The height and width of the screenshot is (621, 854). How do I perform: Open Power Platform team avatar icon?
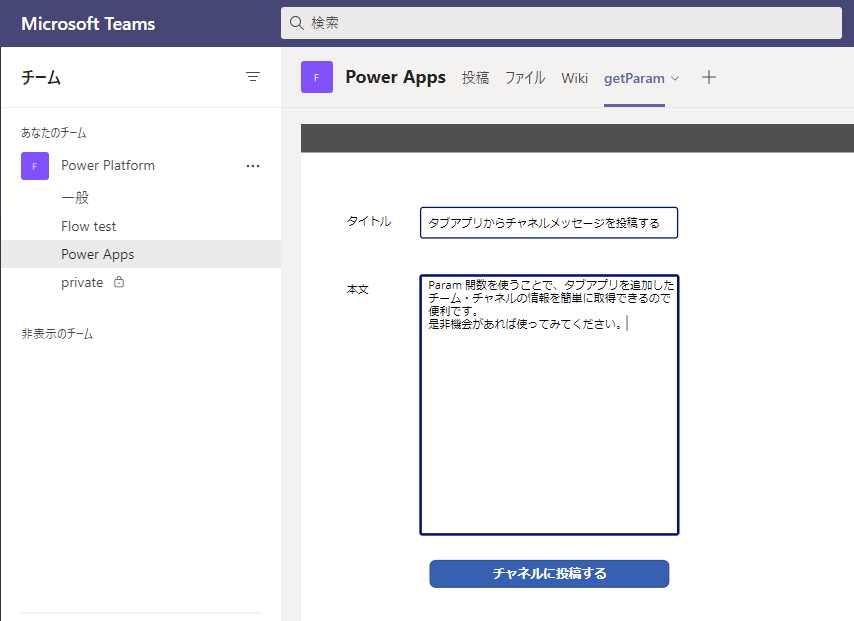35,166
